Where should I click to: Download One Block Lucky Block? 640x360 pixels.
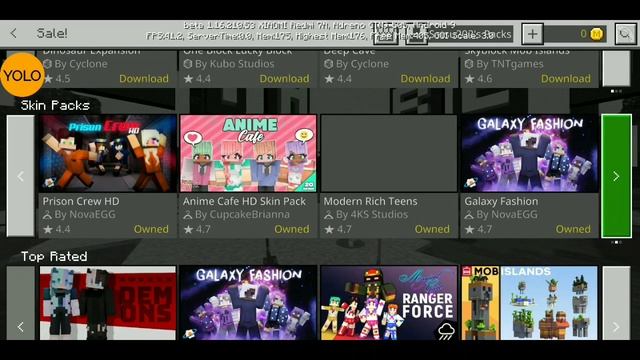(284, 78)
